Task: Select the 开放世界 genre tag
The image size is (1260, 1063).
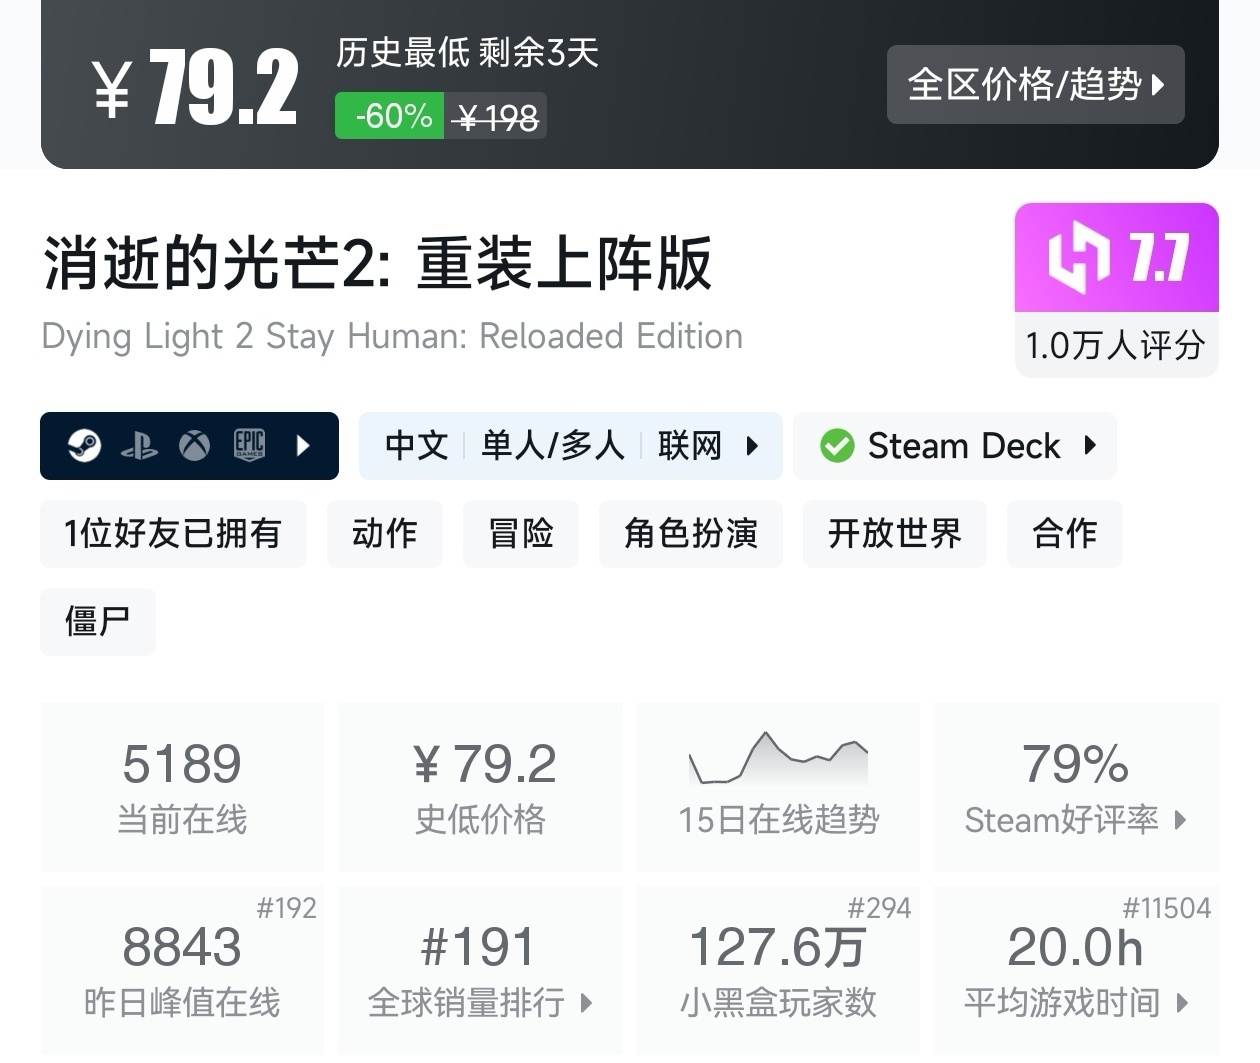Action: pos(894,534)
